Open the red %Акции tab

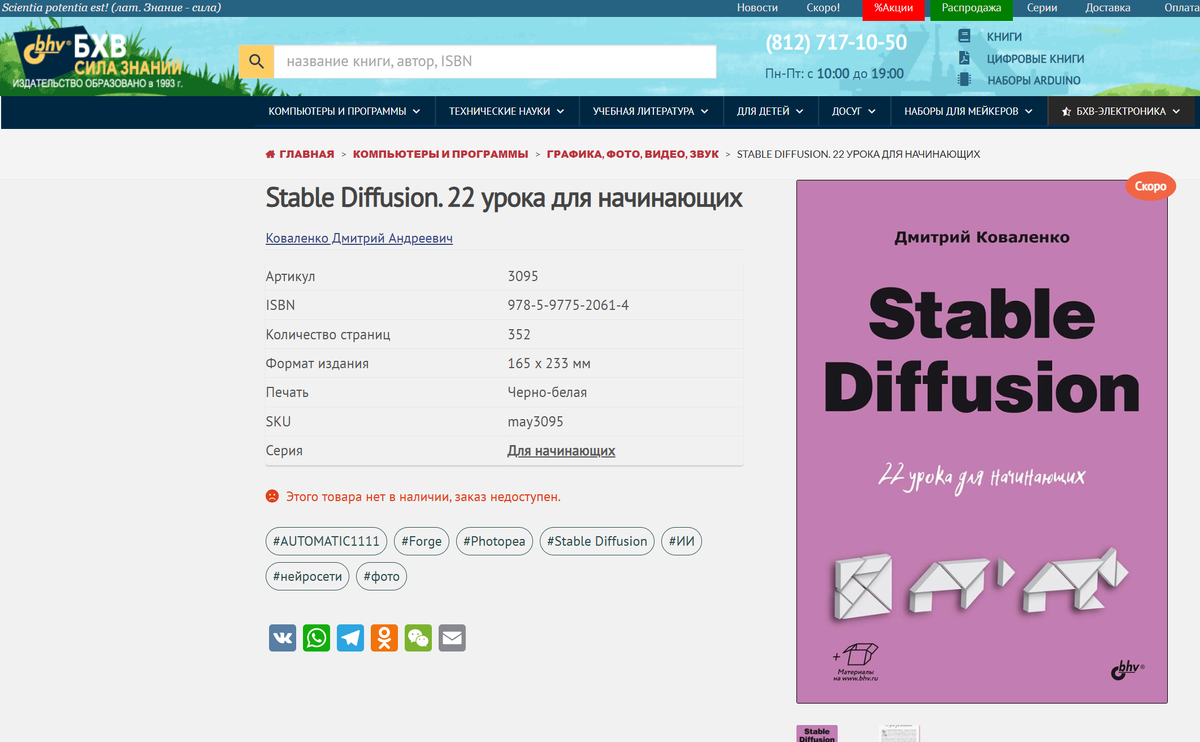(x=893, y=9)
